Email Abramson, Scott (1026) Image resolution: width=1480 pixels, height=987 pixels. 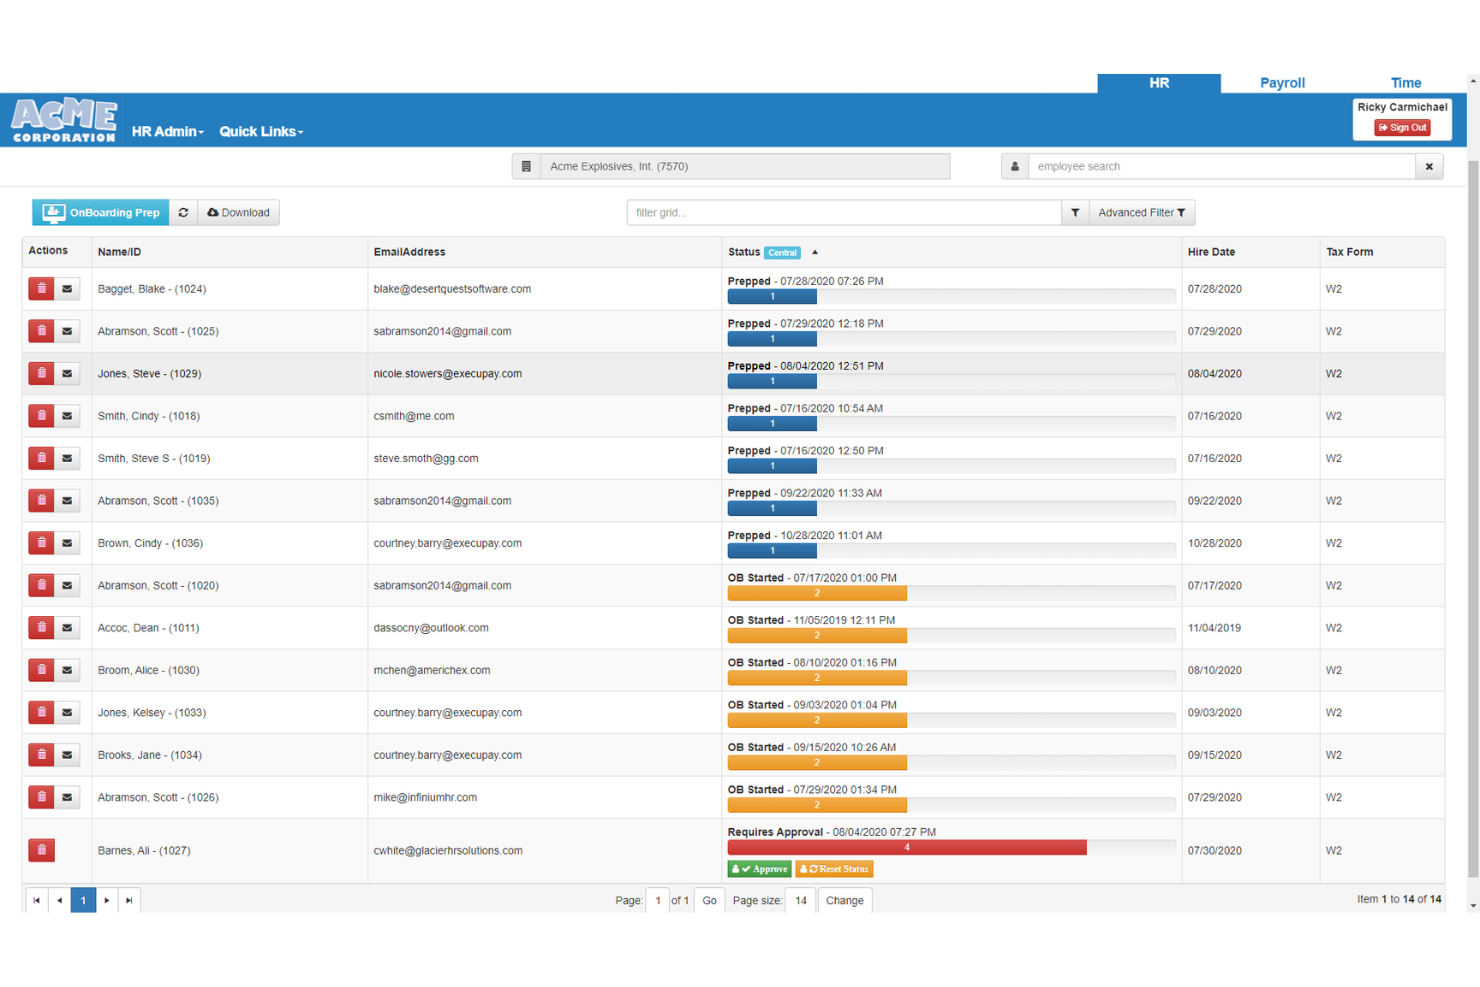tap(67, 797)
